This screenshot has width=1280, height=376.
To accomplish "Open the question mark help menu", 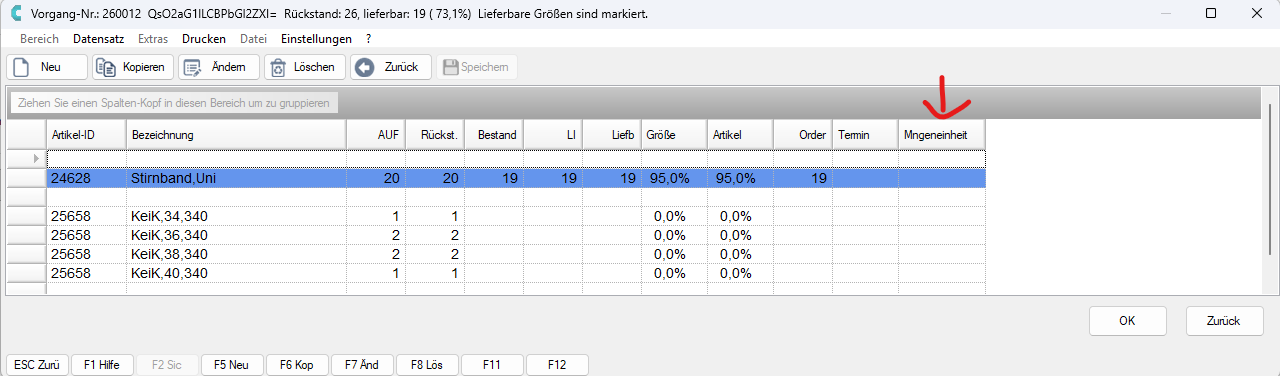I will (x=368, y=39).
